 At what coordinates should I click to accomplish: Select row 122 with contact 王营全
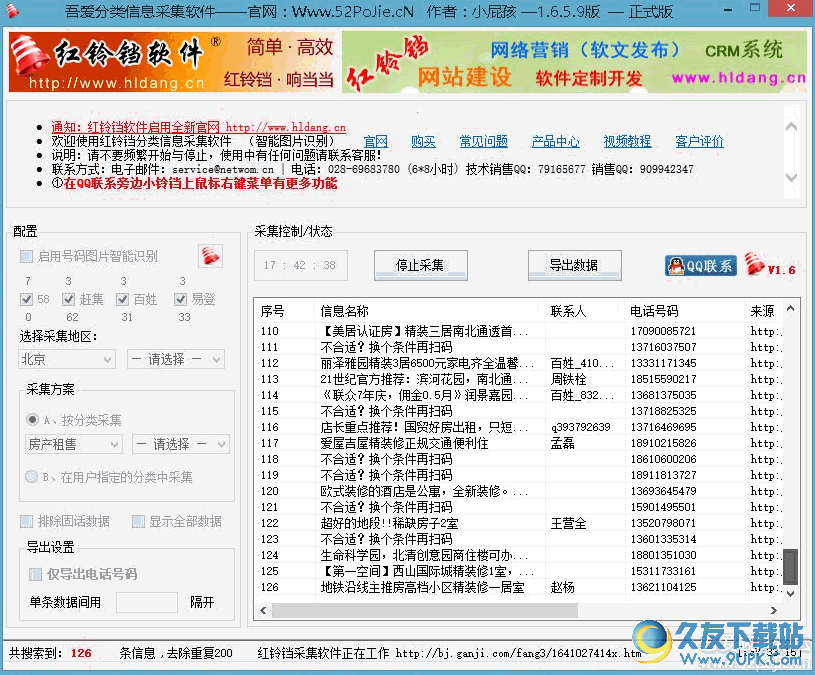(x=519, y=523)
